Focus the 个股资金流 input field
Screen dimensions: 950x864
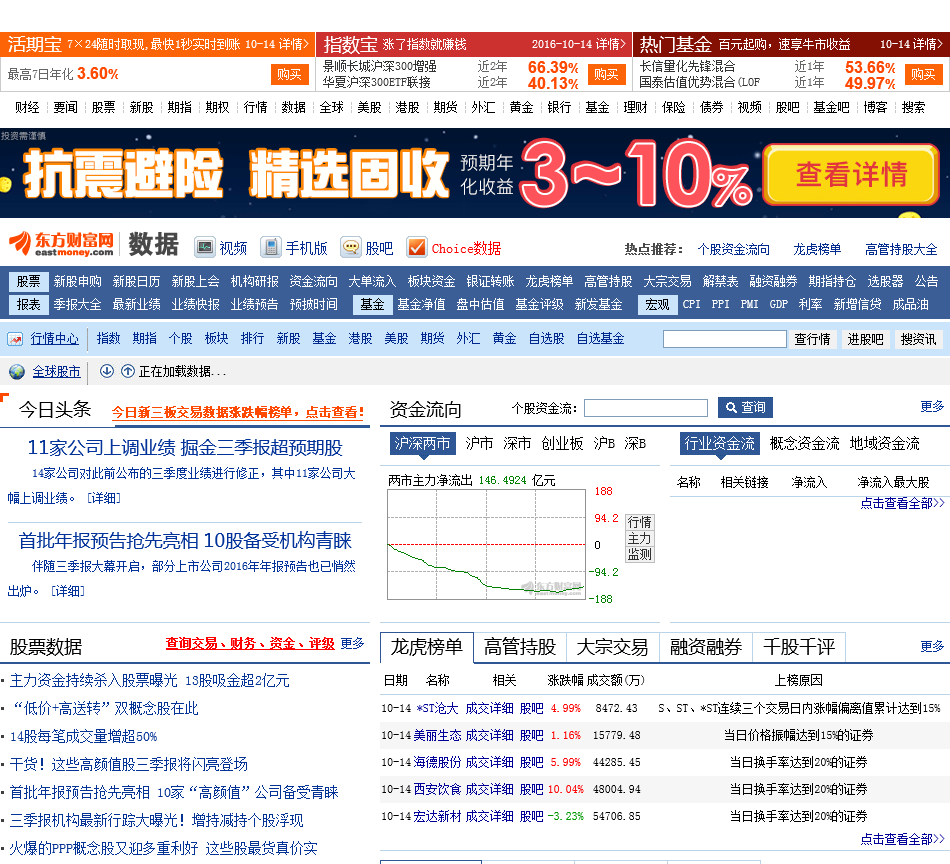tap(646, 408)
